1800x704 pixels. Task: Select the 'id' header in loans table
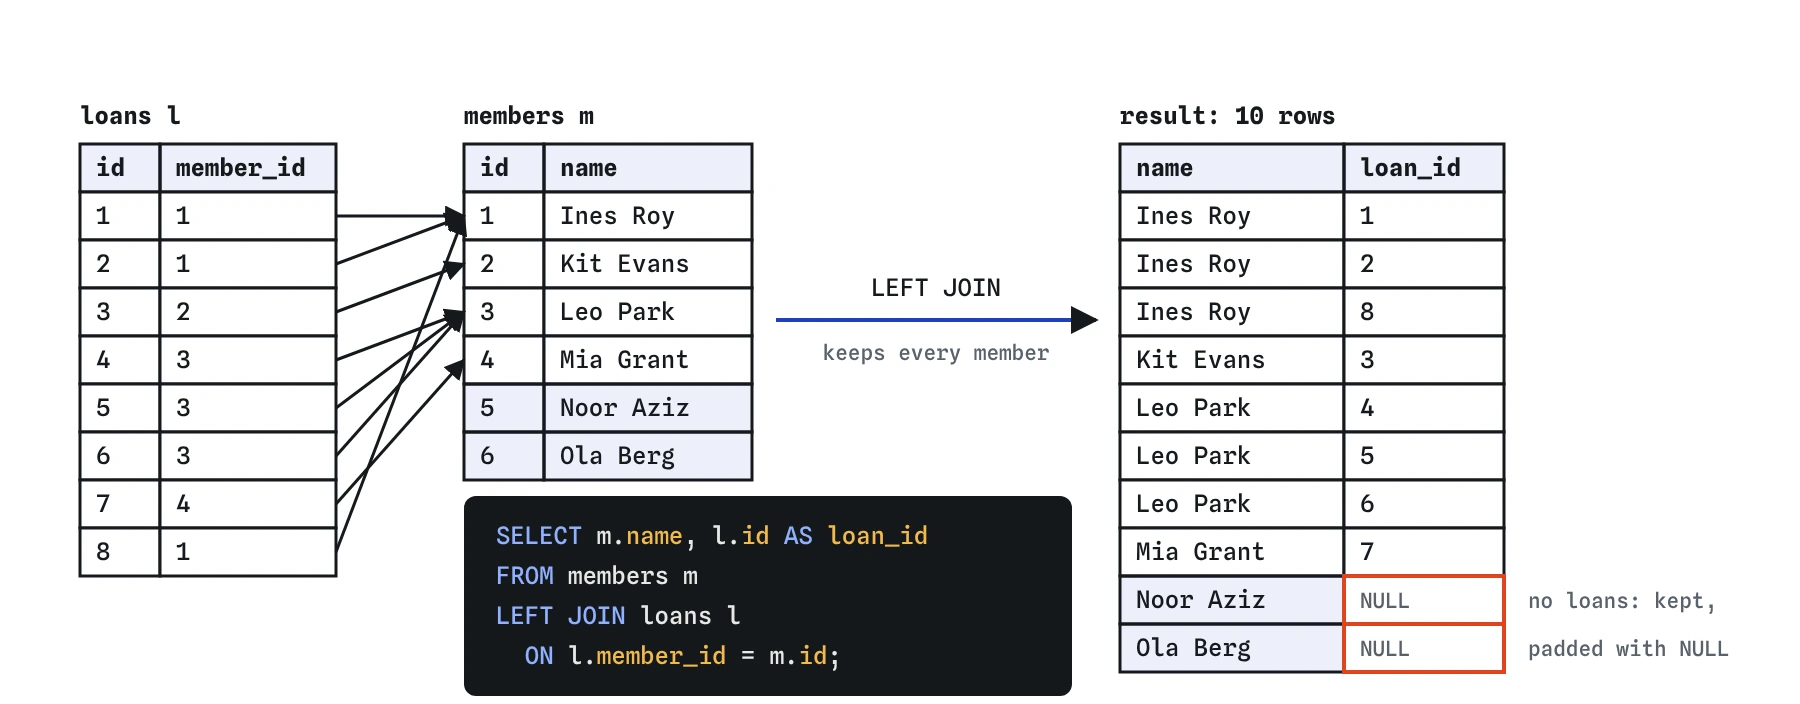[120, 168]
